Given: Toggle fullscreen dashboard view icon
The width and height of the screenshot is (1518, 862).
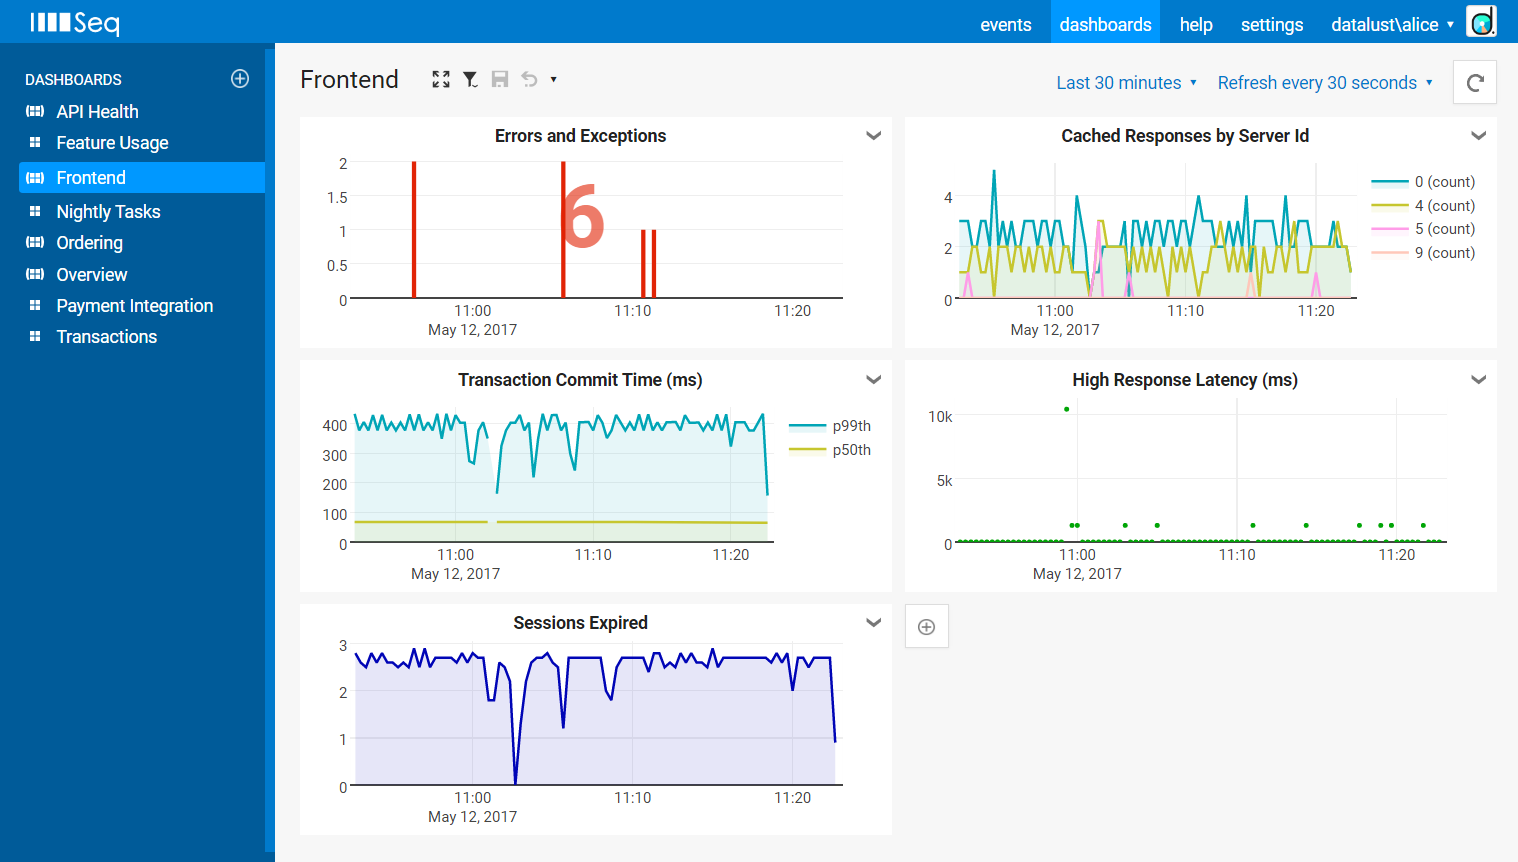Looking at the screenshot, I should pos(441,79).
